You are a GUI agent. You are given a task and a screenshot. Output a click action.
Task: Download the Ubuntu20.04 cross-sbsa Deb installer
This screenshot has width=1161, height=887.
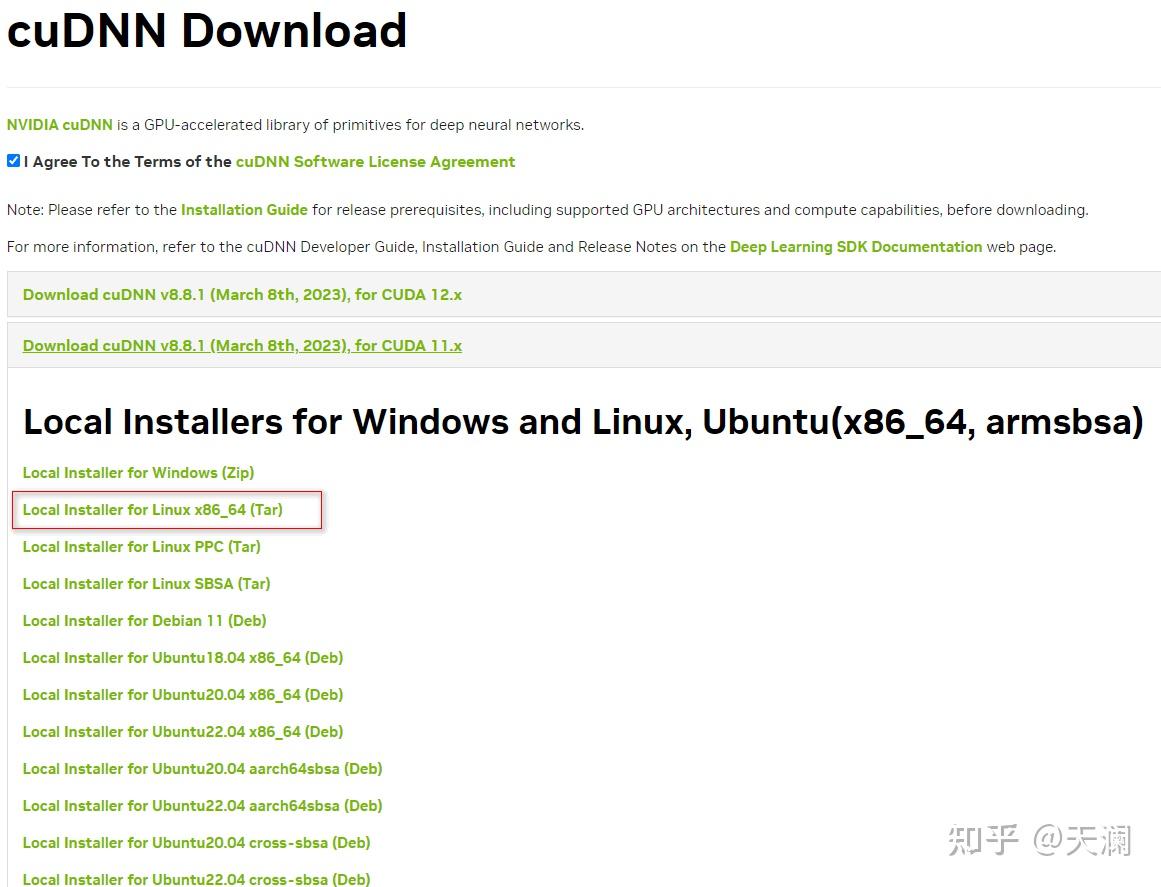197,842
